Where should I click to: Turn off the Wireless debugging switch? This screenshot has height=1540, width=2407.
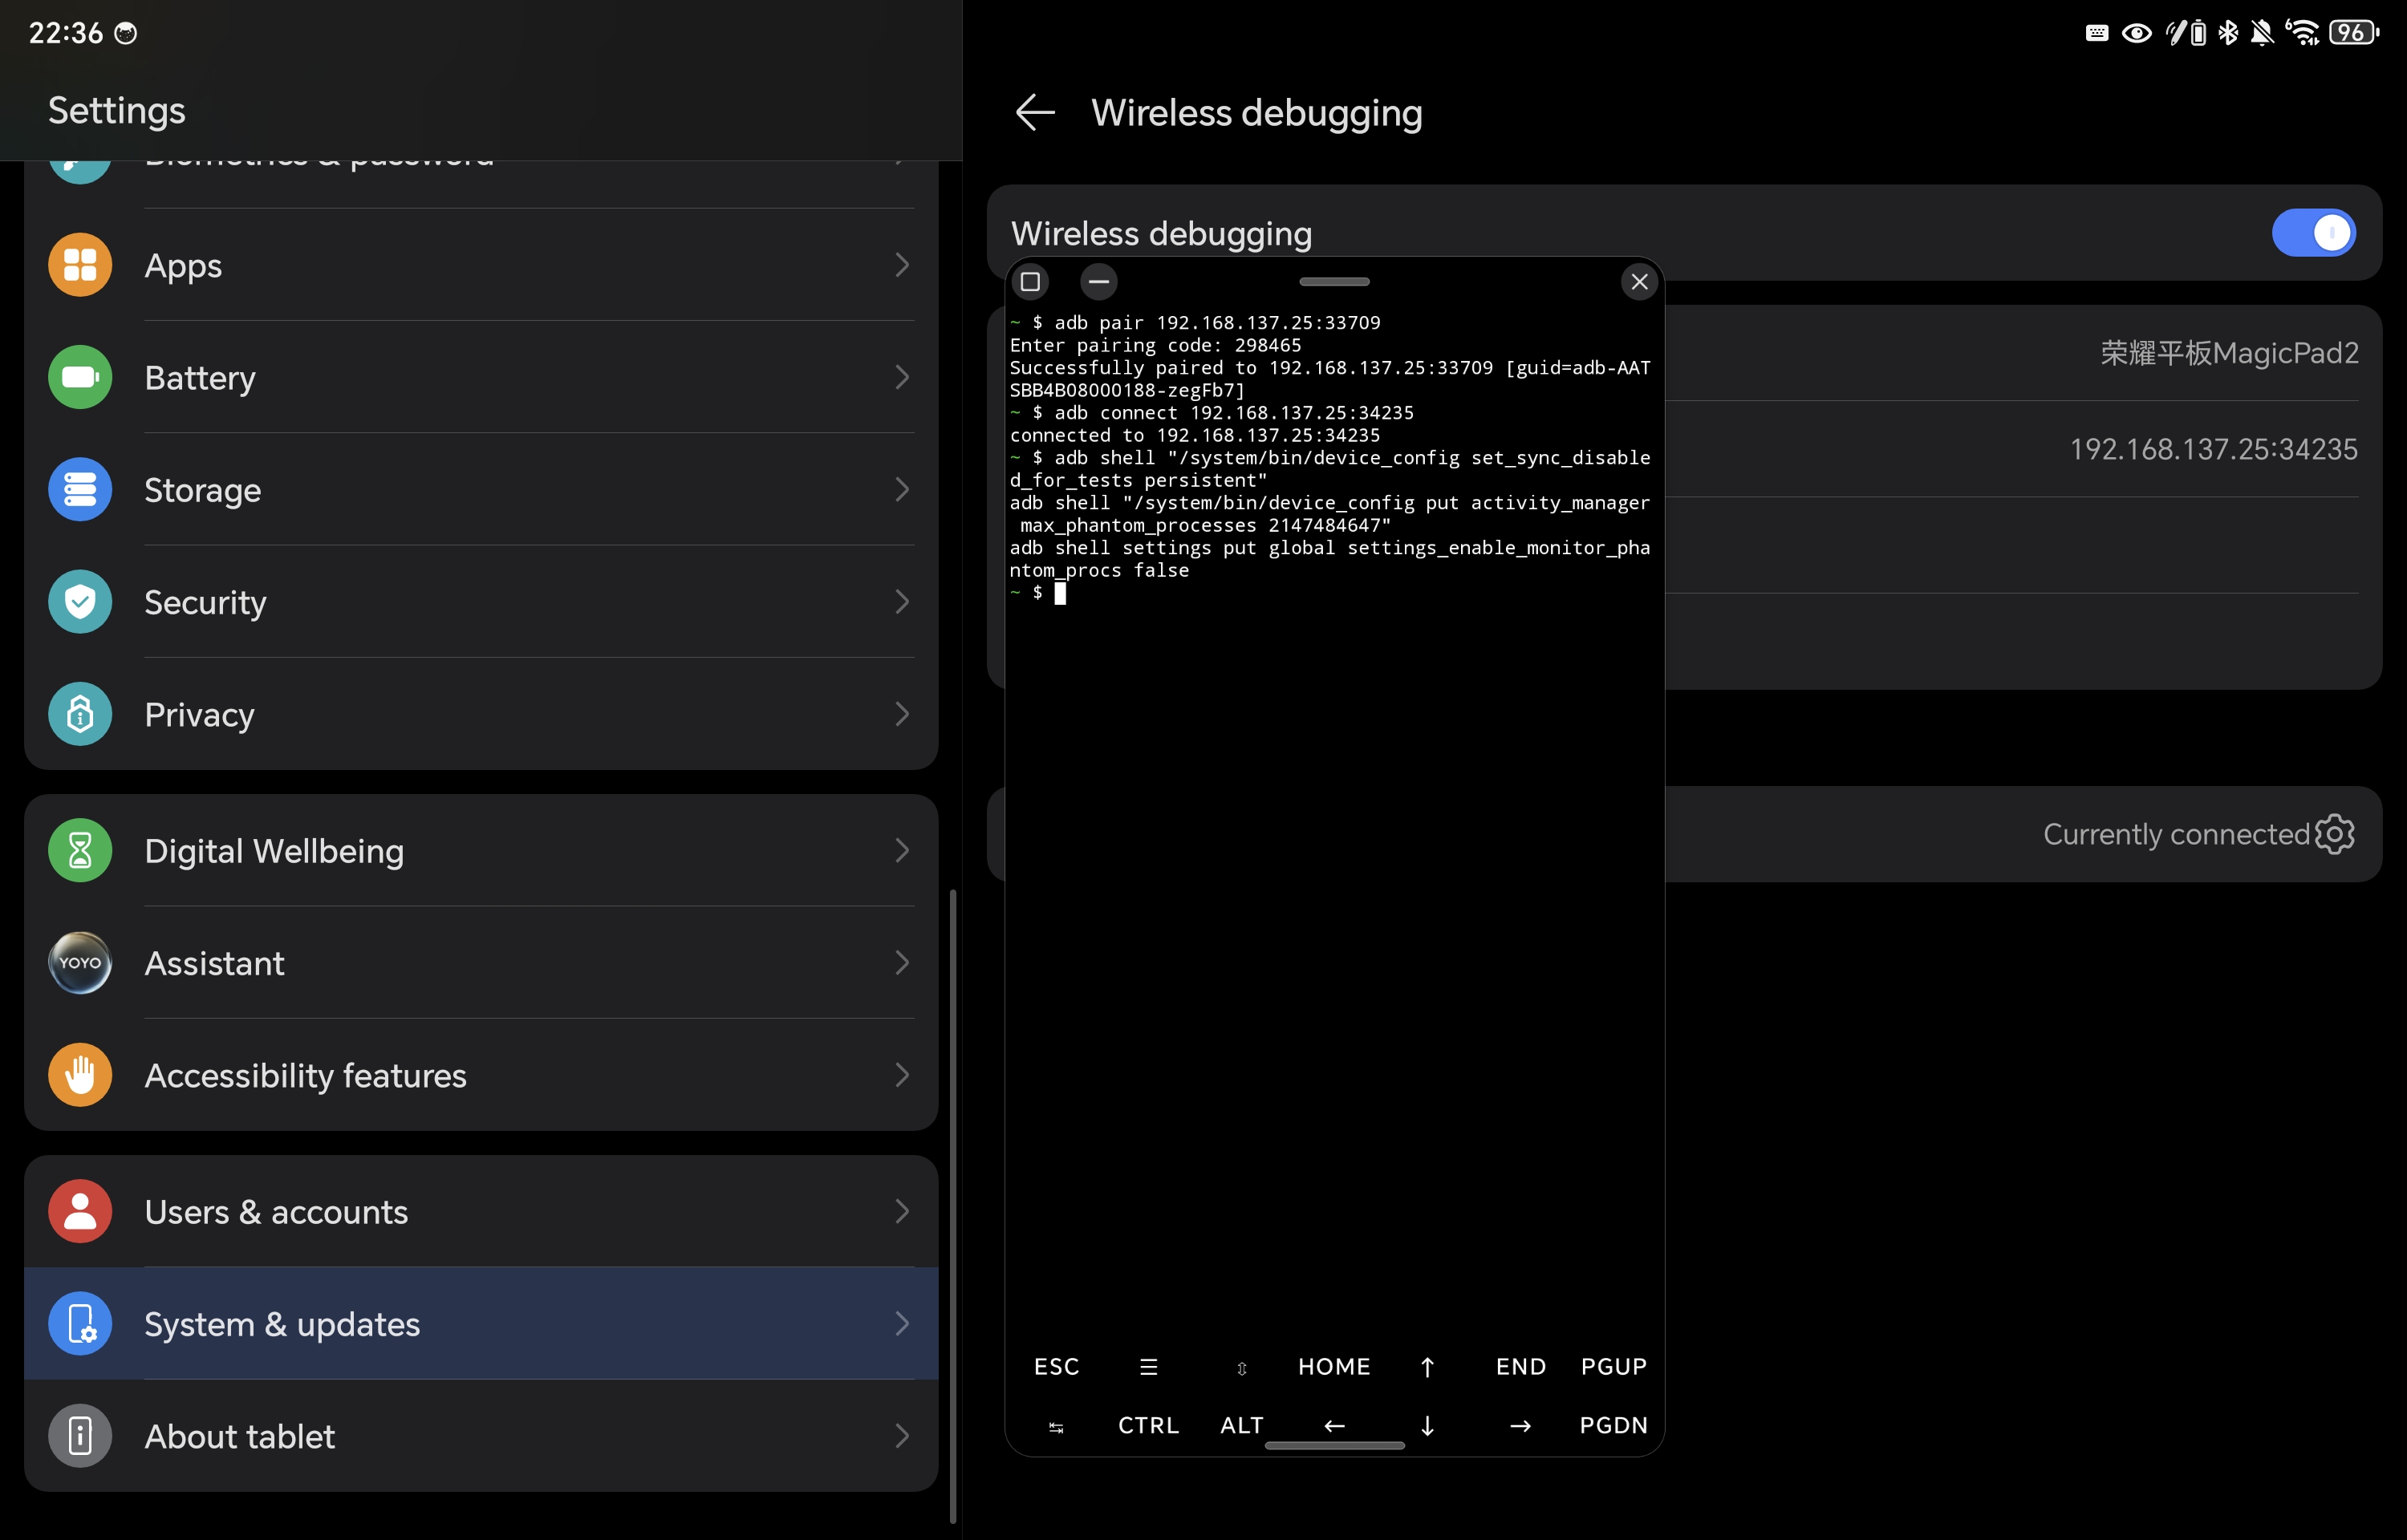tap(2313, 233)
